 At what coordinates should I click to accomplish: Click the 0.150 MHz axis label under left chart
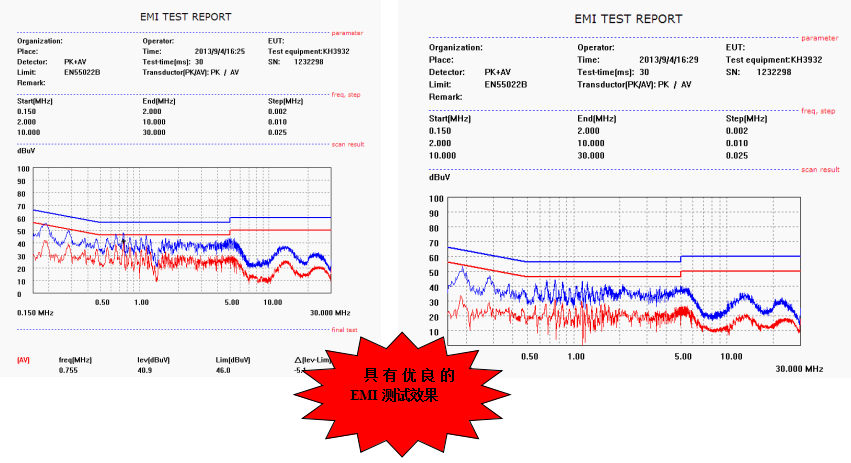point(36,313)
